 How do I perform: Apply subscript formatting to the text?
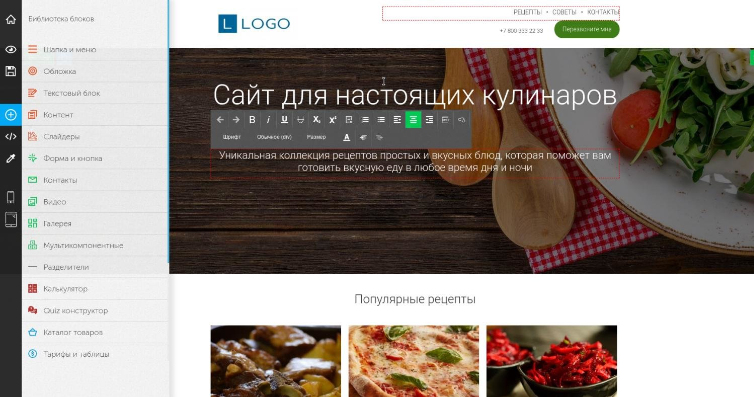(x=316, y=120)
